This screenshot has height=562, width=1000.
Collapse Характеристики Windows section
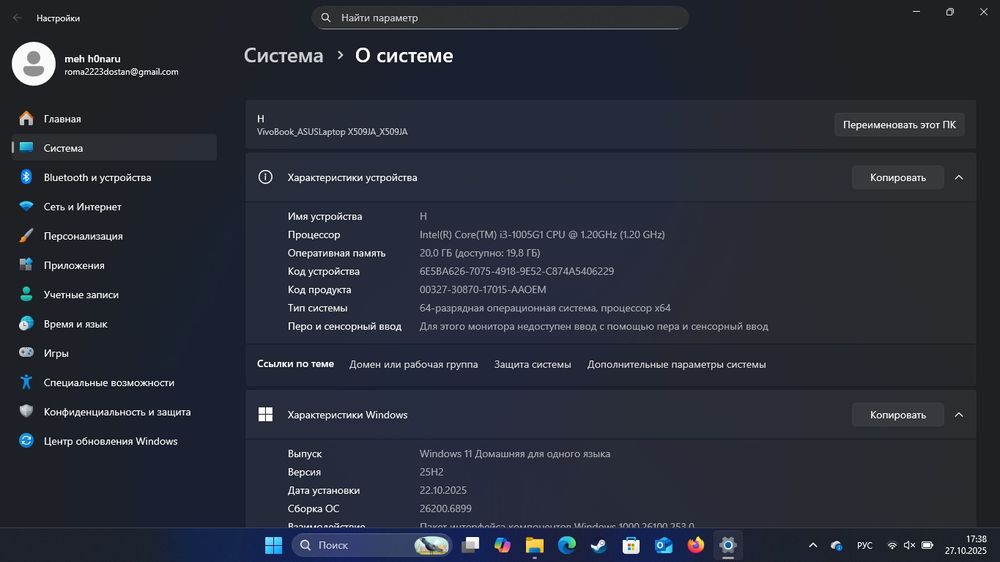pos(959,415)
